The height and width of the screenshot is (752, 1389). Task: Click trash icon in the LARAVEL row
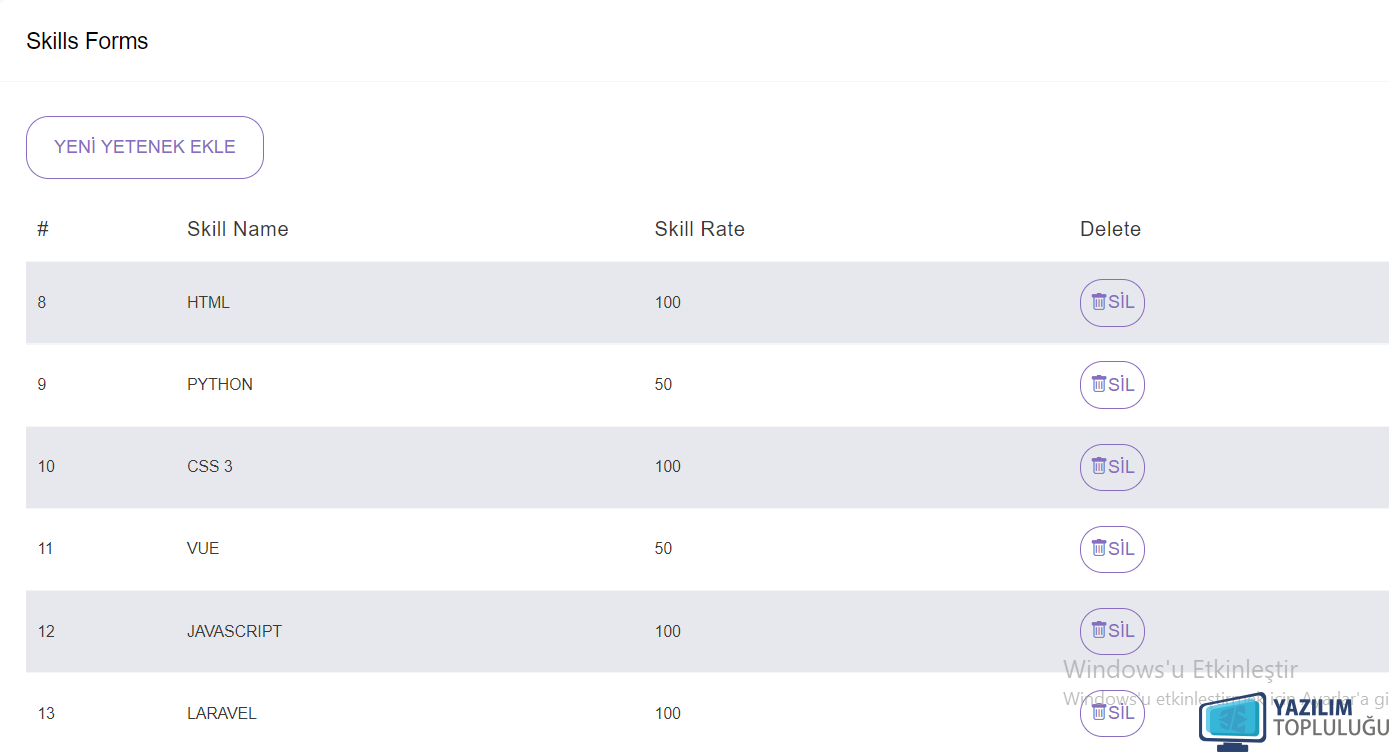tap(1098, 712)
